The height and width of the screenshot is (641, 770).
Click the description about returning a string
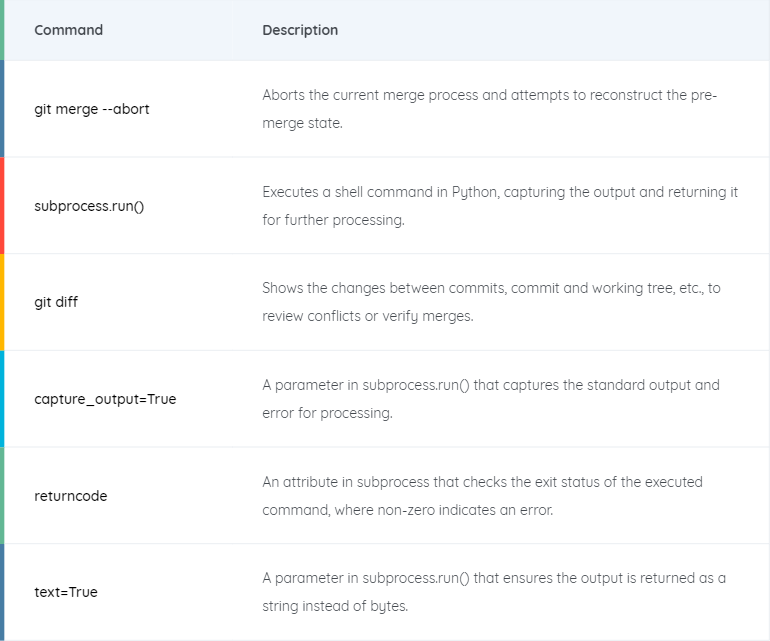click(494, 592)
